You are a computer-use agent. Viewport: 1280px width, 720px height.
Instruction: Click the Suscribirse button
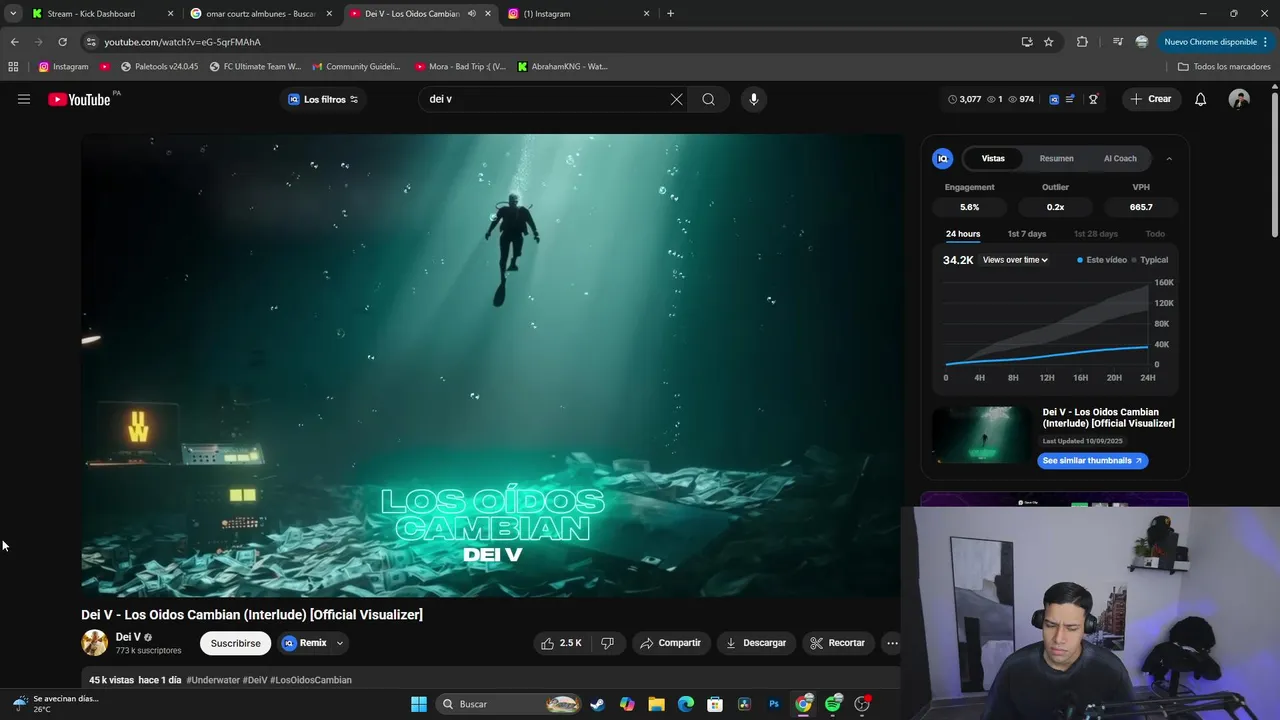235,643
